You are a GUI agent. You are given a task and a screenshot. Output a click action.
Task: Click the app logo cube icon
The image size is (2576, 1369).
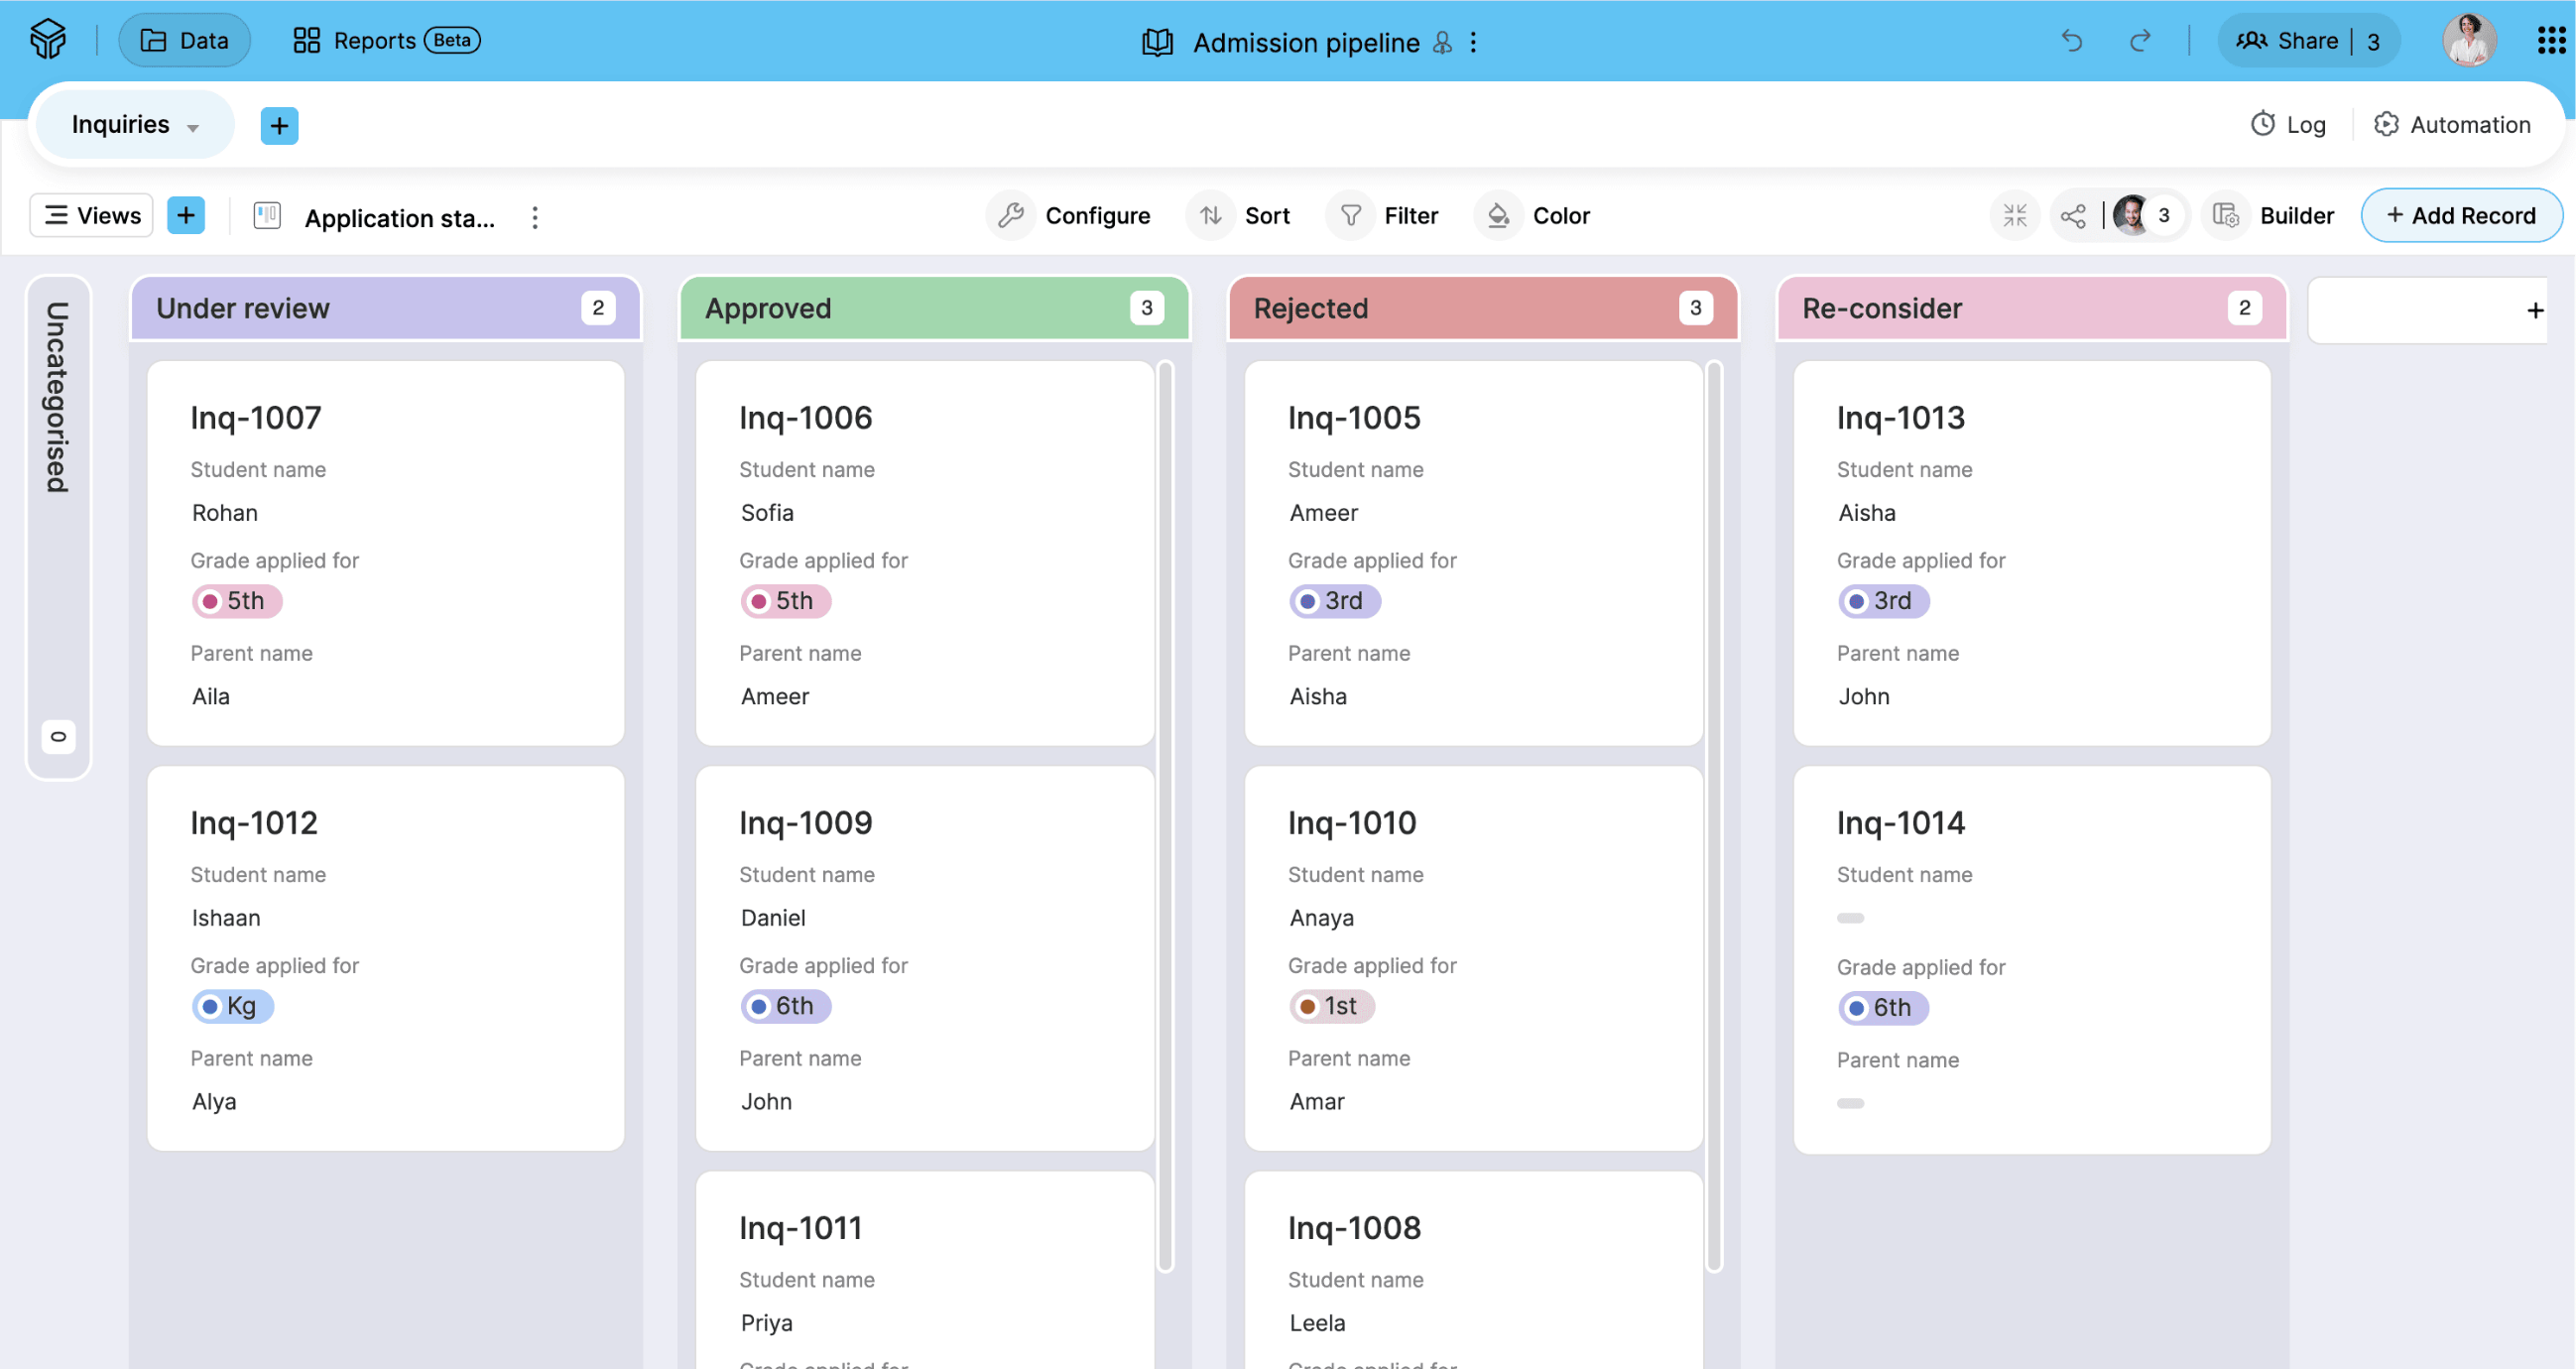point(48,40)
